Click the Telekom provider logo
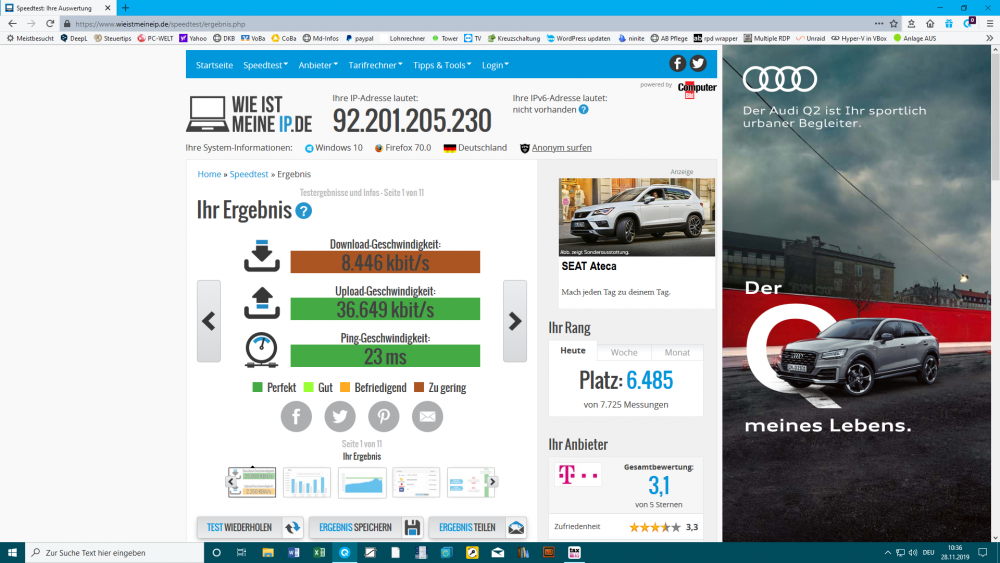Screen dimensions: 1000x563 (578, 474)
